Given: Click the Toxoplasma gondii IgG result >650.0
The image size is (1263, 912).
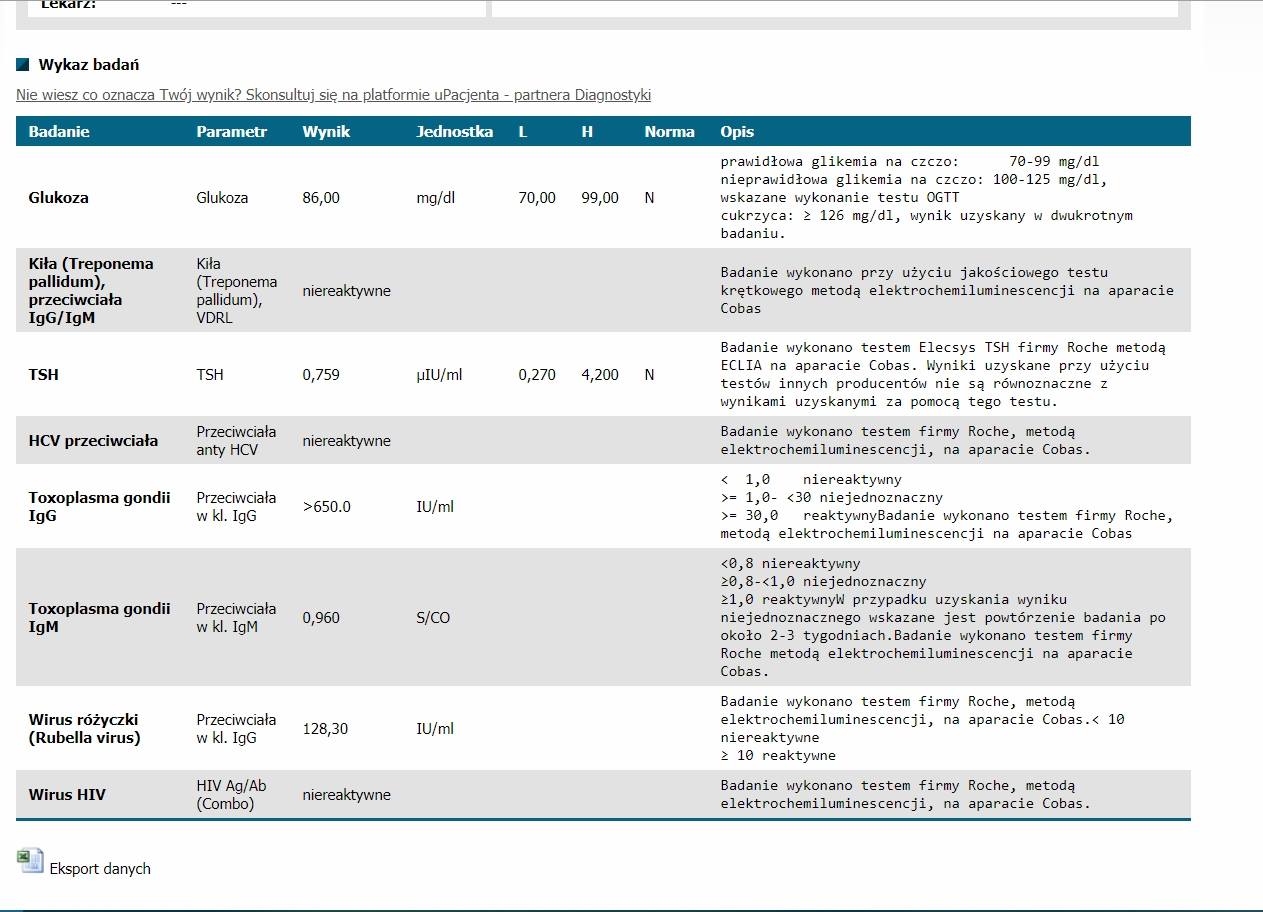Looking at the screenshot, I should coord(327,507).
